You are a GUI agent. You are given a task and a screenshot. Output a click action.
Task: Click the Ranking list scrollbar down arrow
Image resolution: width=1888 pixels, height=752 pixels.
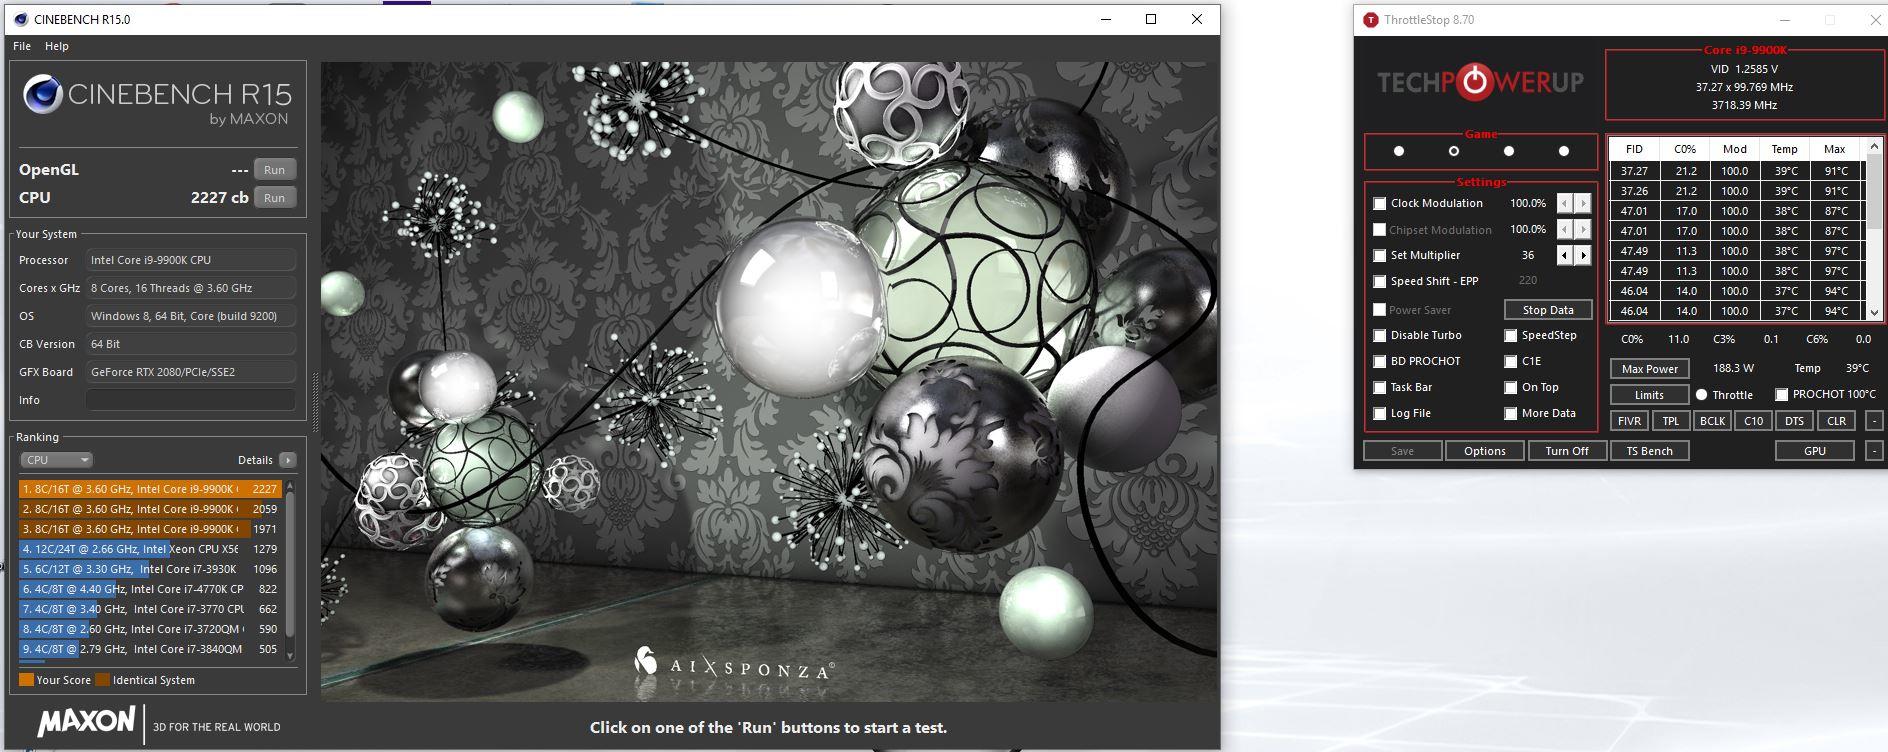click(291, 655)
